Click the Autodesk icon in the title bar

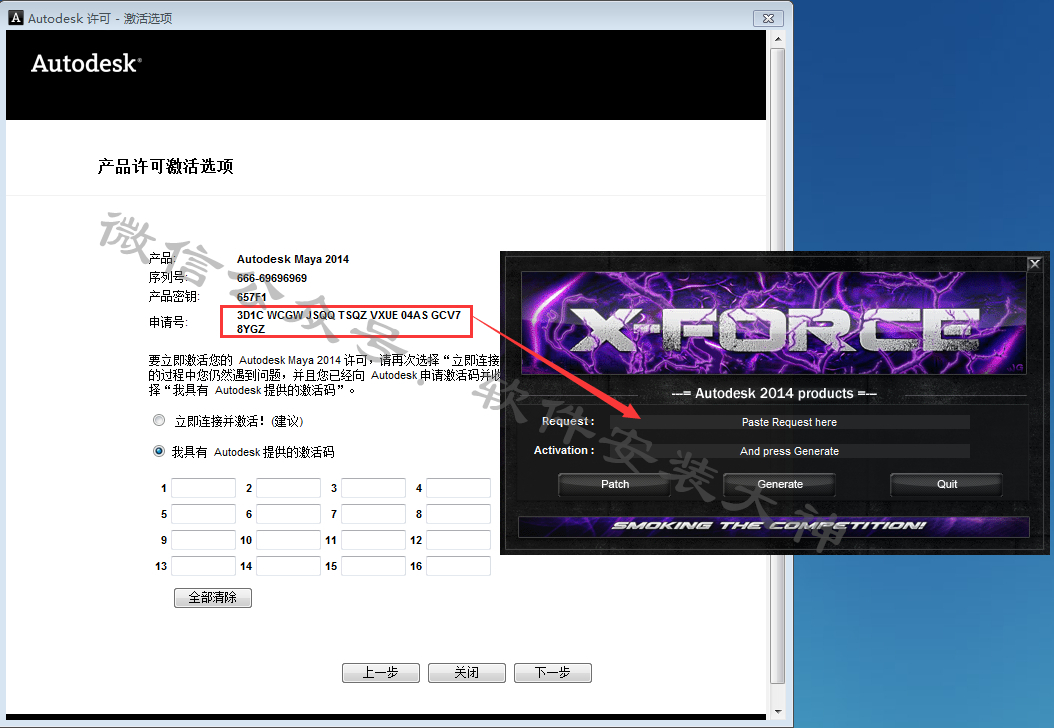tap(15, 18)
